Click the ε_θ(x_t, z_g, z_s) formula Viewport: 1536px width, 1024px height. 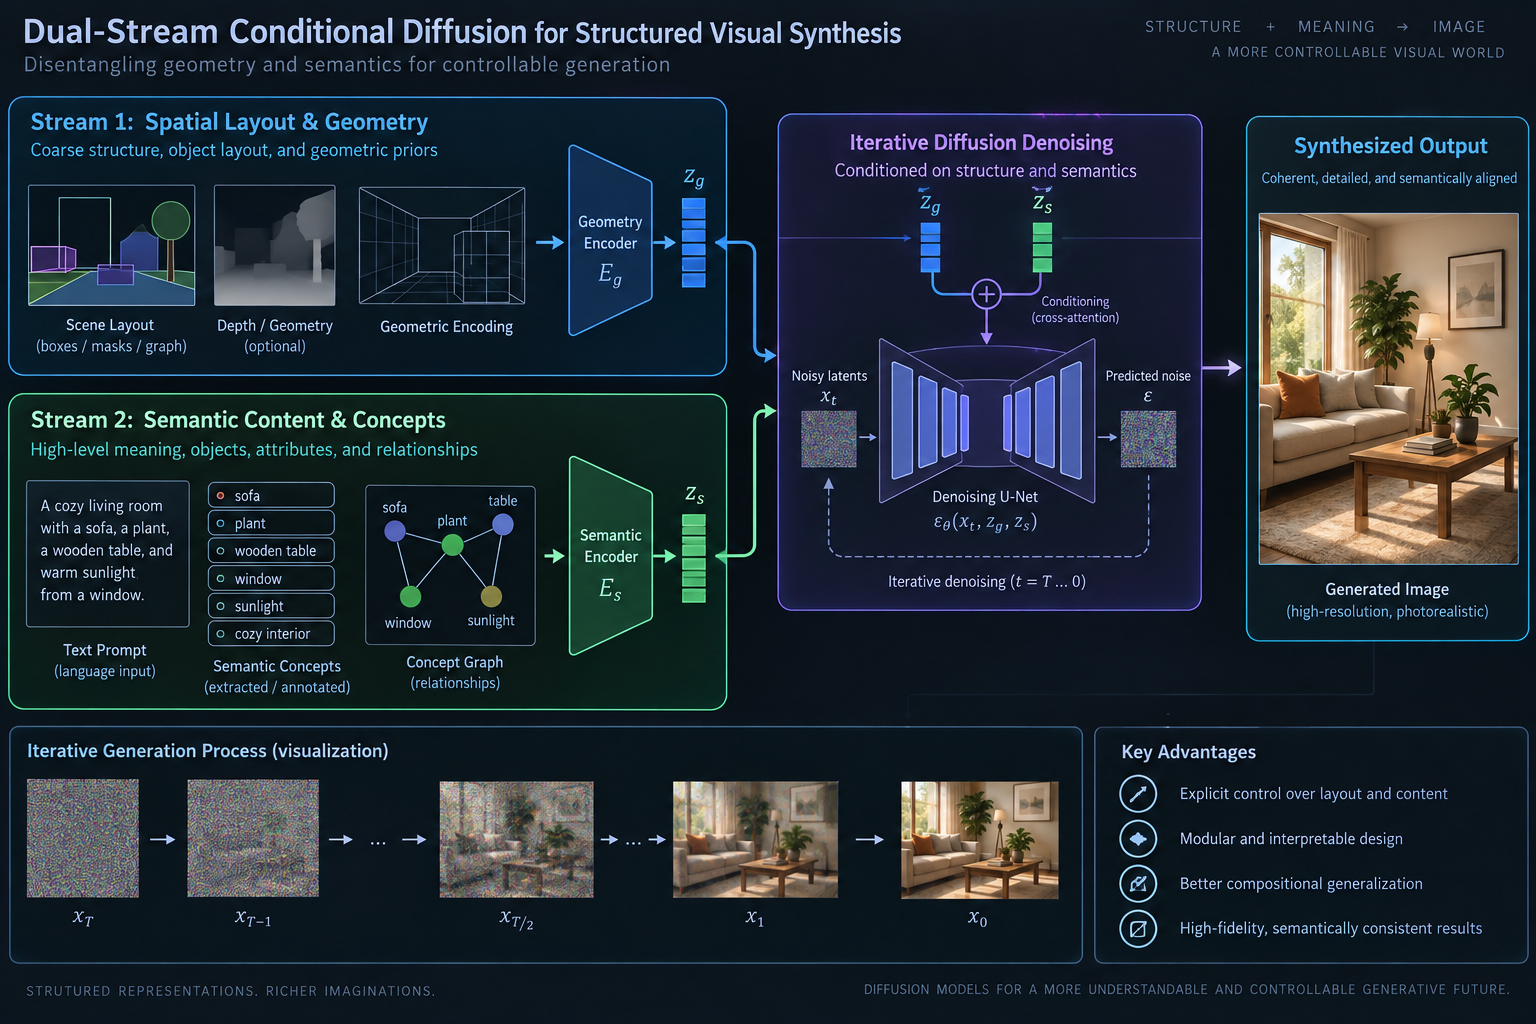985,522
